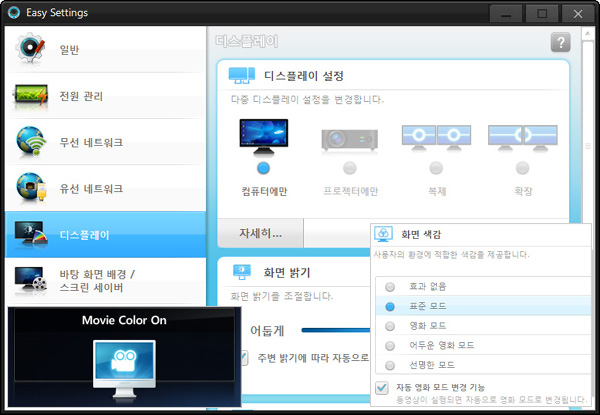
Task: Open the 일반 general settings icon
Action: tap(30, 48)
